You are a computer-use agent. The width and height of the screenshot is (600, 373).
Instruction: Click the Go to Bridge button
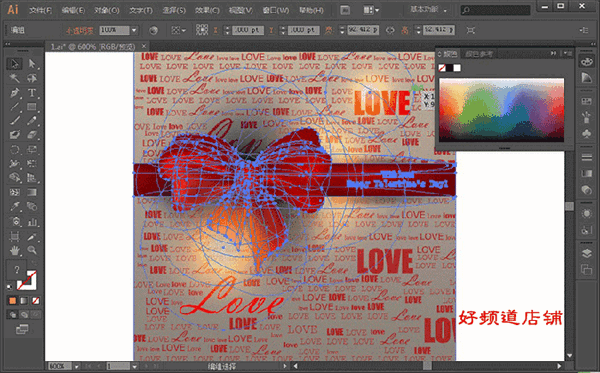coord(345,10)
